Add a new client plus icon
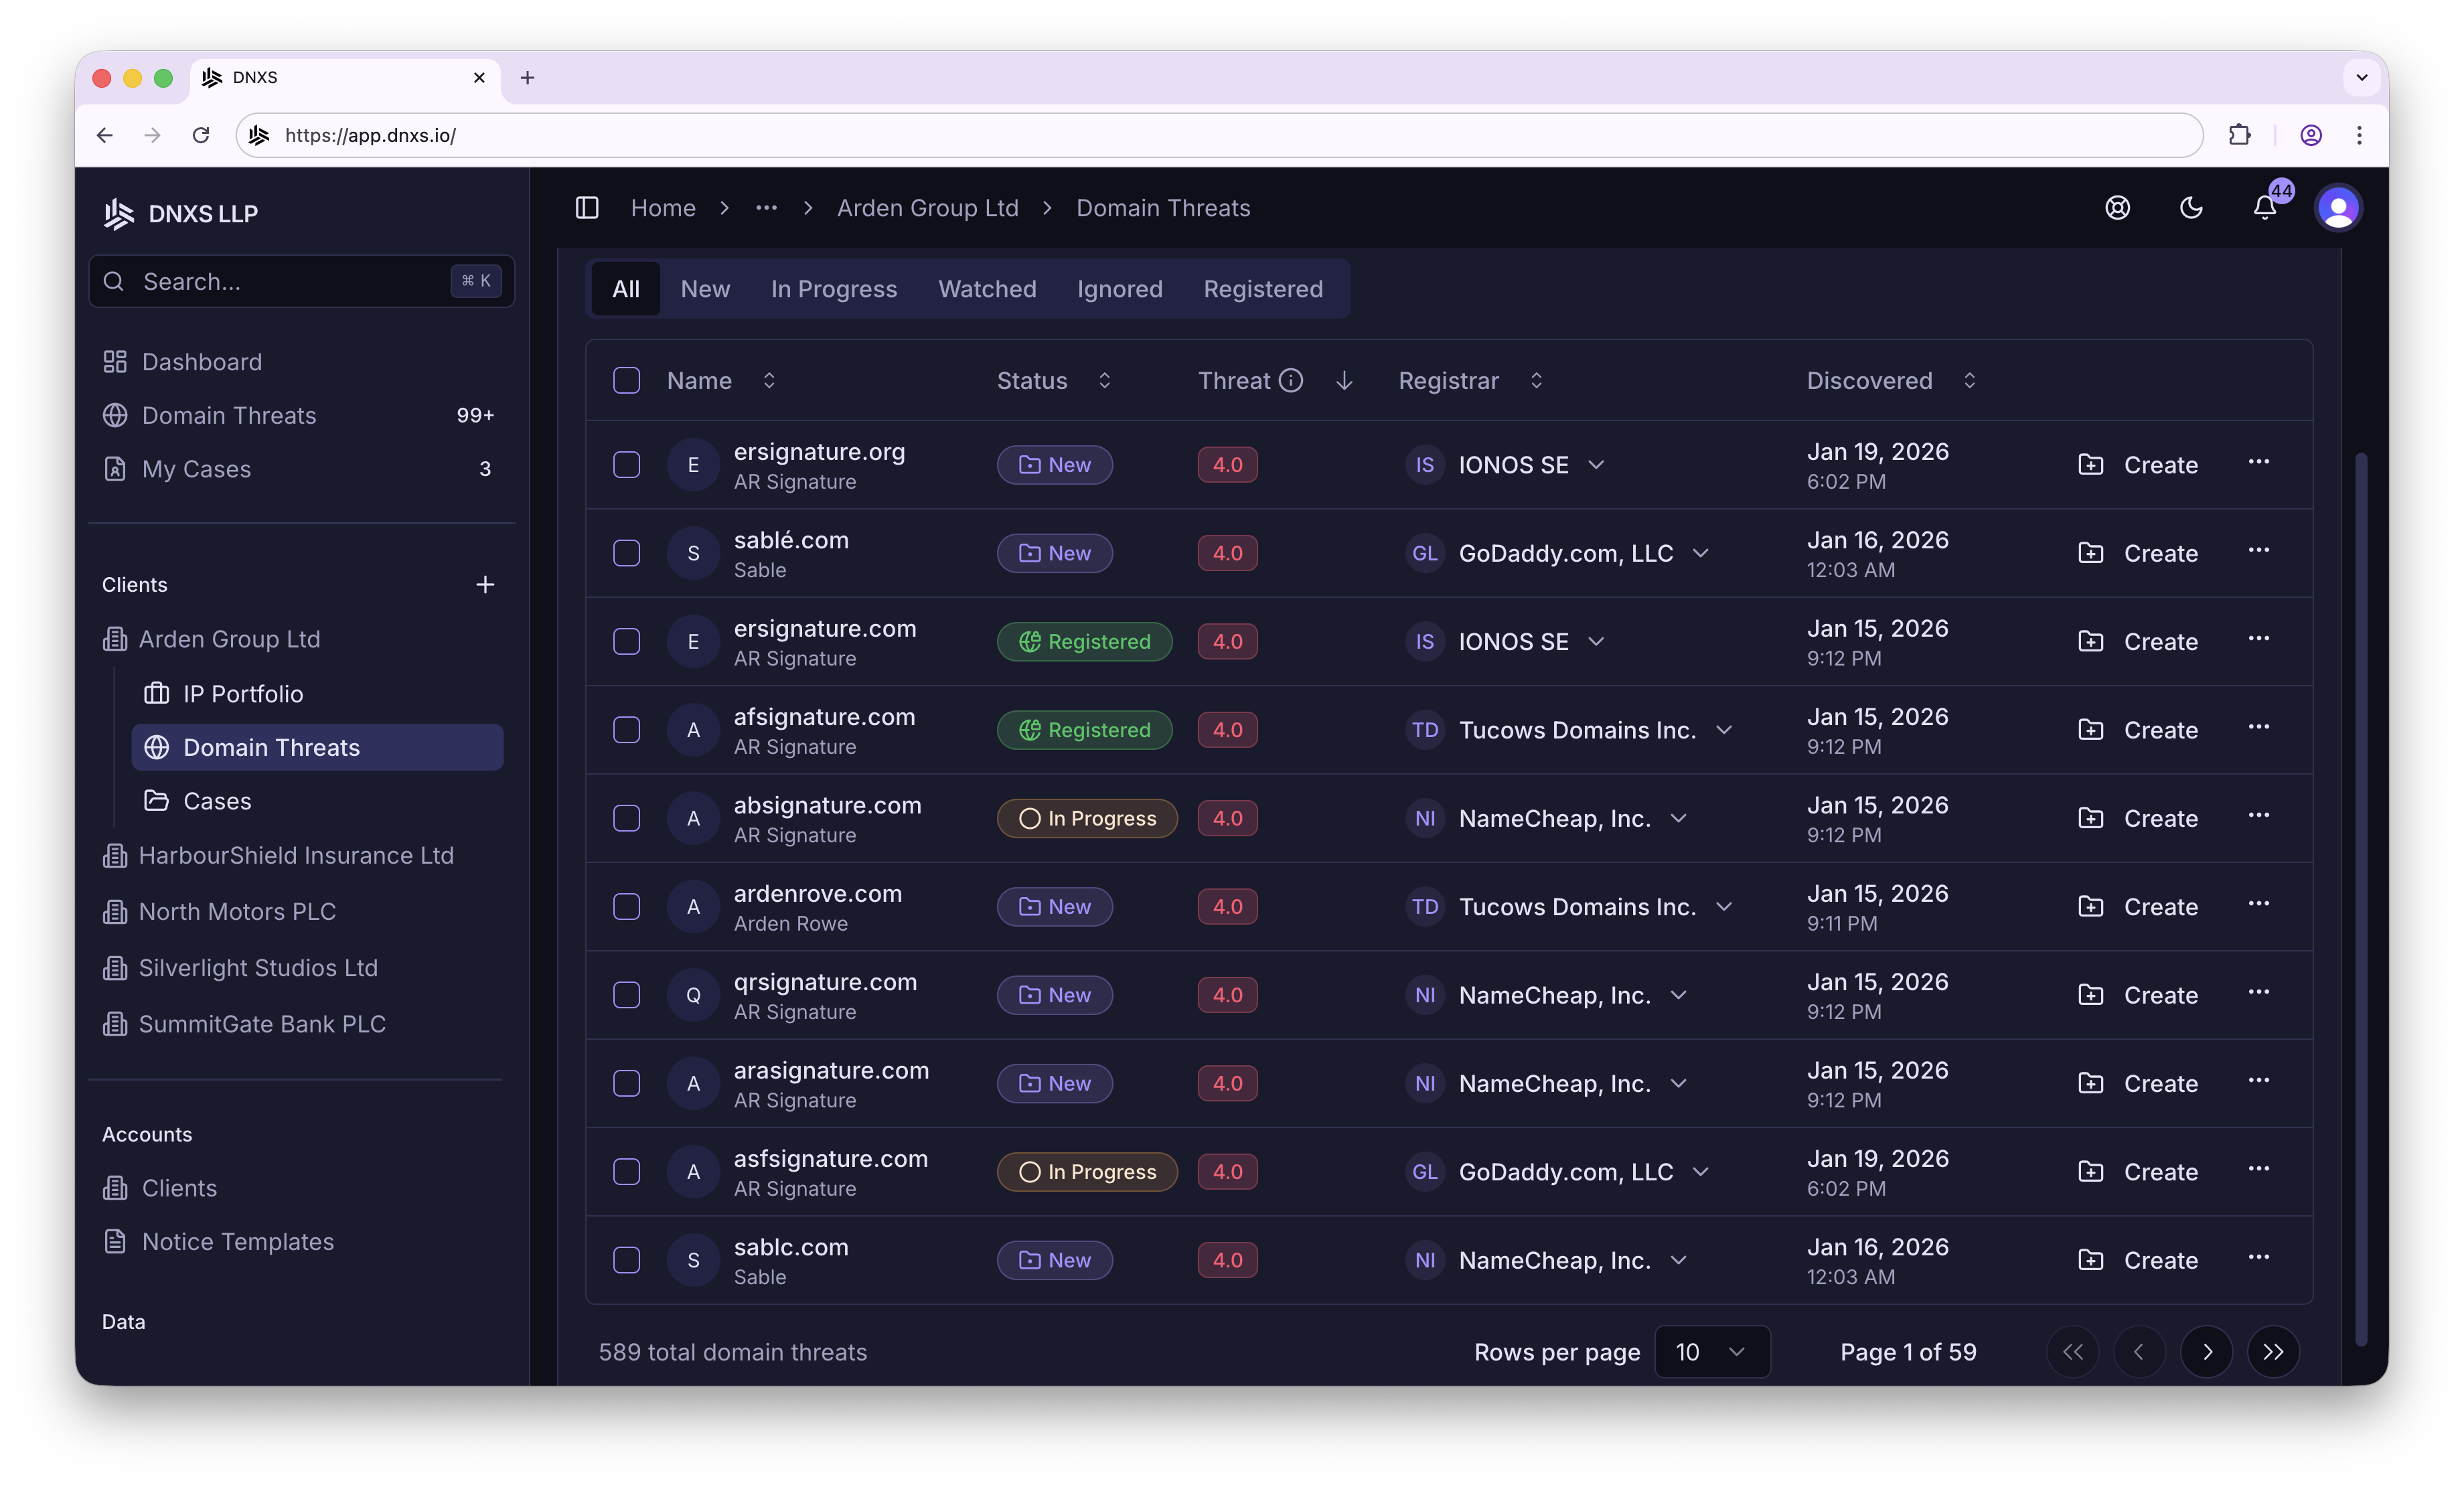The image size is (2464, 1485). pyautogui.click(x=485, y=585)
